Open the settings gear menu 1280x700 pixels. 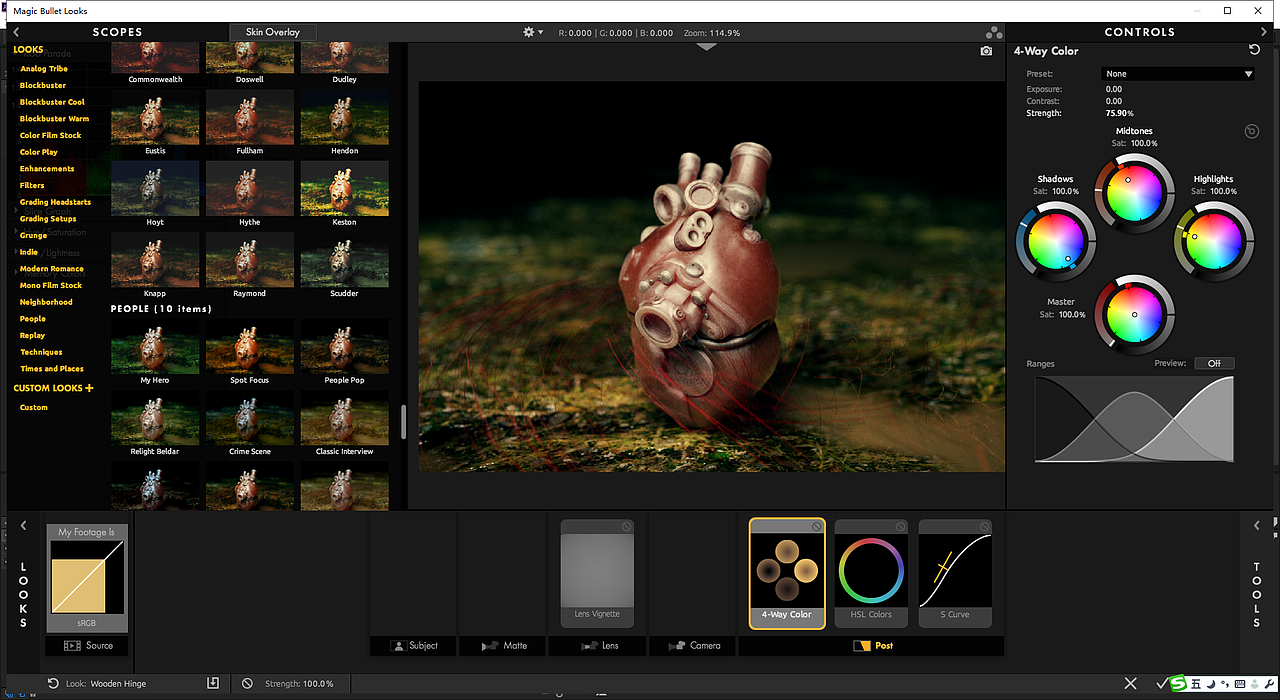[532, 32]
